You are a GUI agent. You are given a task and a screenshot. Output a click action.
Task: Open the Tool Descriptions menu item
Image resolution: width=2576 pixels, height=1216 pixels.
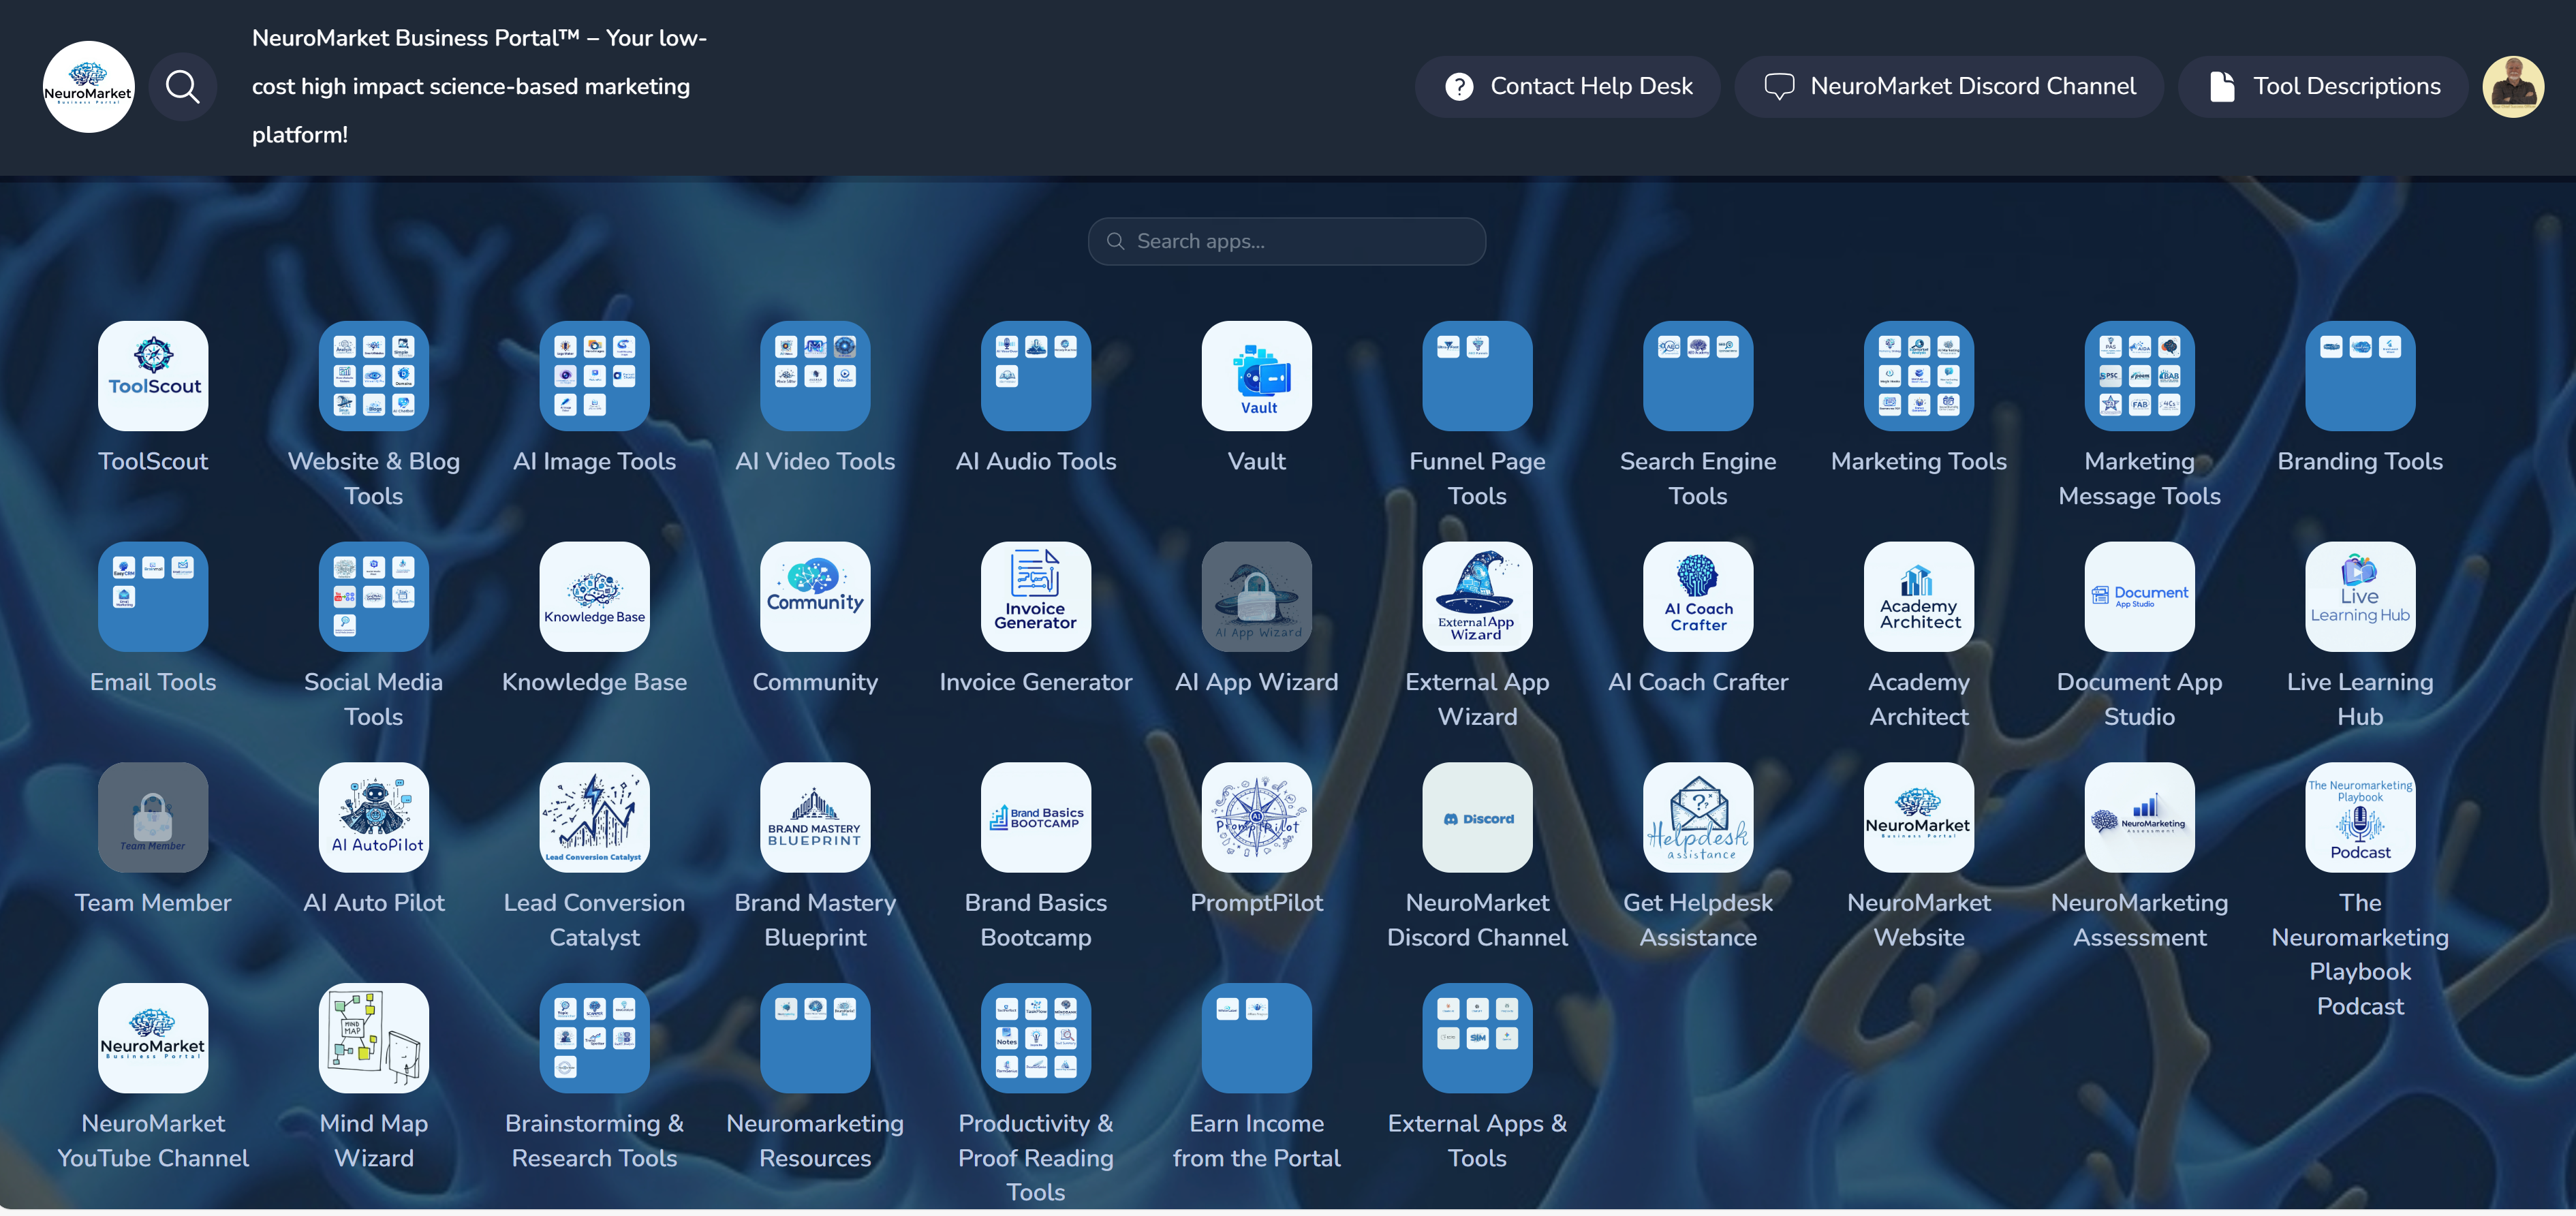pos(2323,87)
